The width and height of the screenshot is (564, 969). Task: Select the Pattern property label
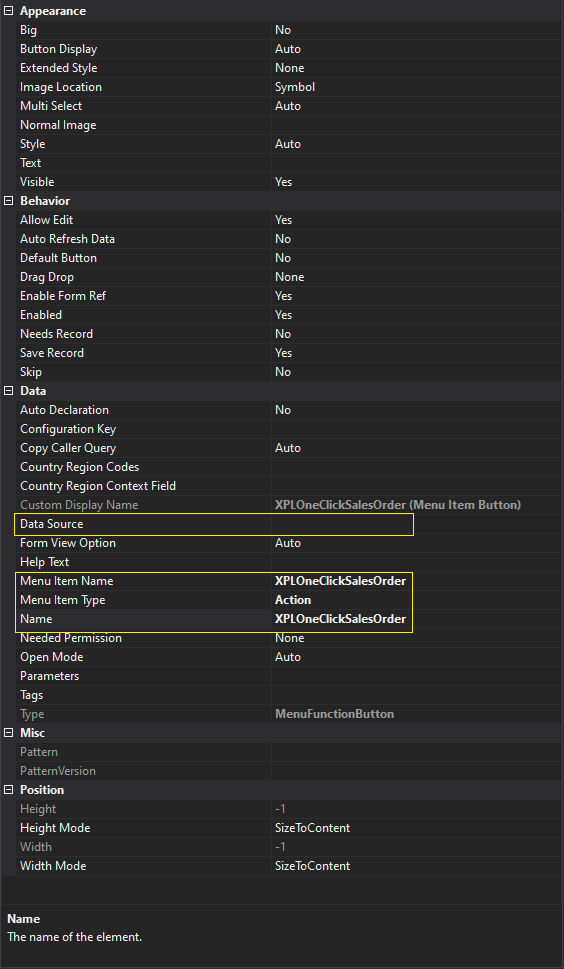tap(39, 752)
